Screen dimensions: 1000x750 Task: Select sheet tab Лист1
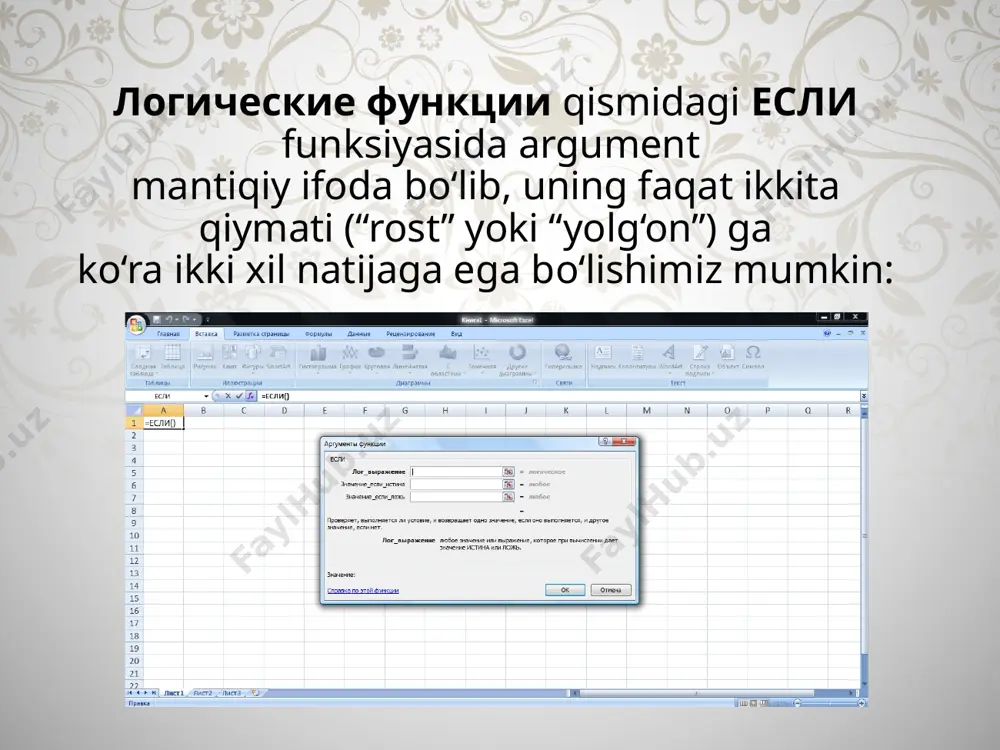pyautogui.click(x=173, y=693)
